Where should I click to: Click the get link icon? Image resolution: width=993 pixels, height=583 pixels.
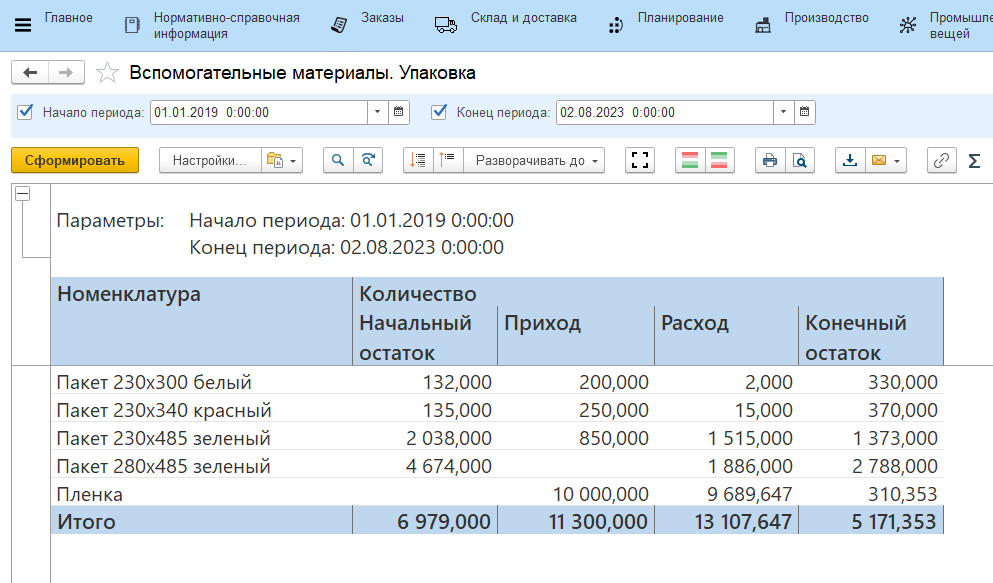pos(941,160)
